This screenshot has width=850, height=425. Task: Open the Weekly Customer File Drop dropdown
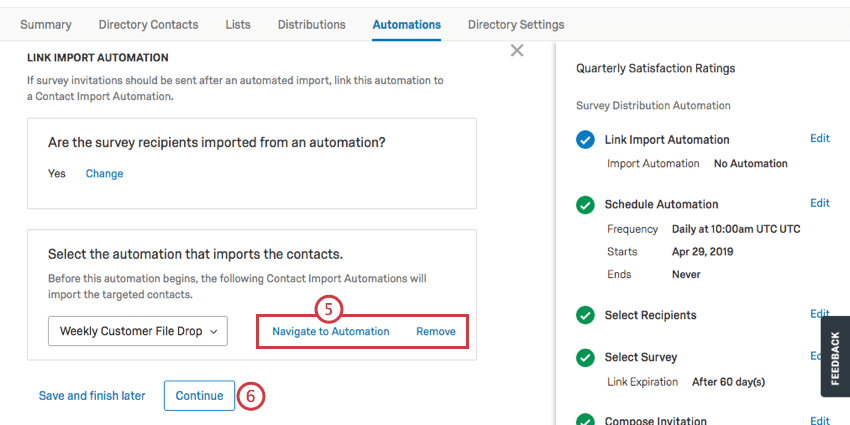[x=138, y=331]
